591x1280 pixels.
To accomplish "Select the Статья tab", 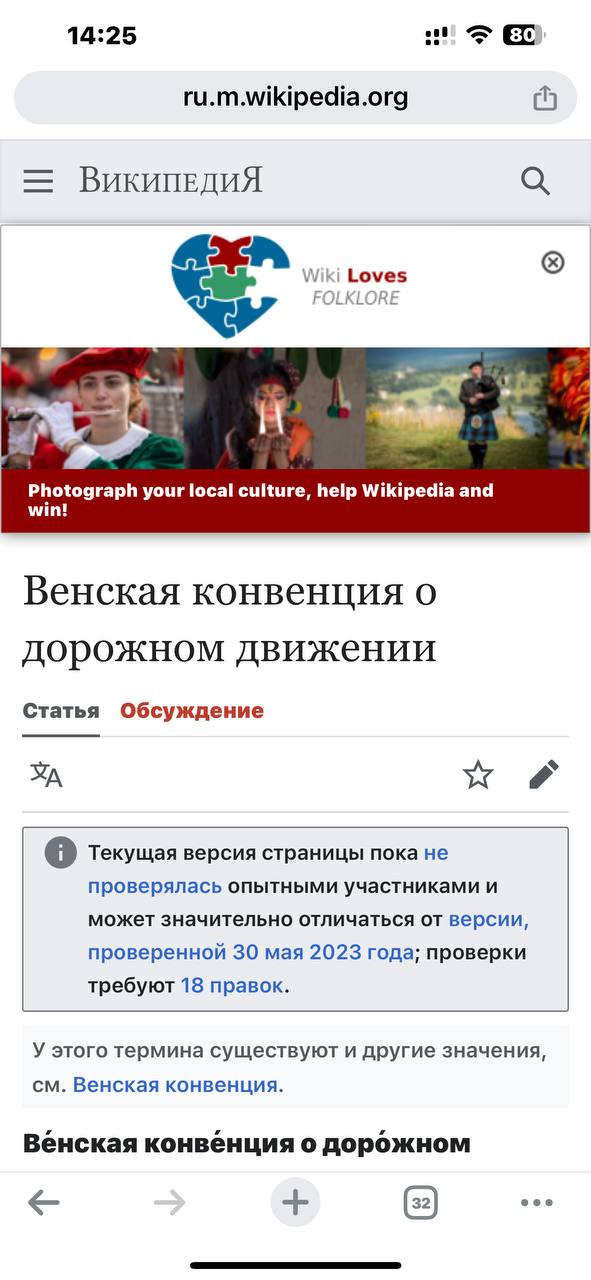I will (x=61, y=711).
